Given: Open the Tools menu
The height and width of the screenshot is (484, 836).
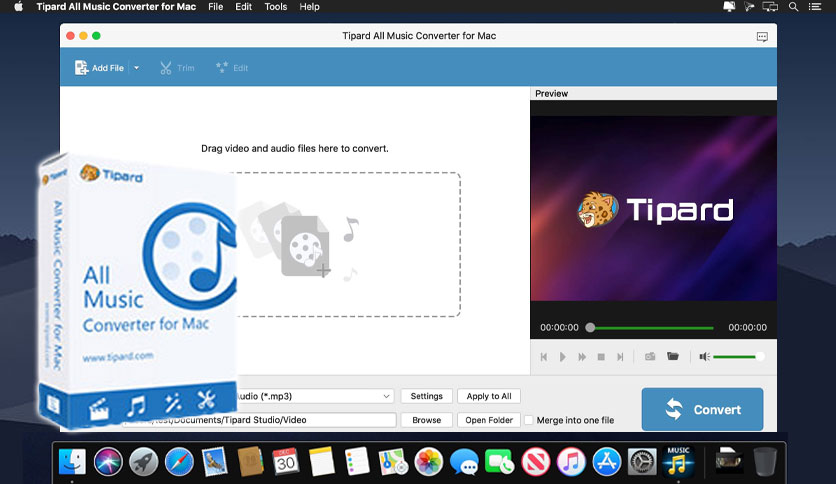Looking at the screenshot, I should pyautogui.click(x=276, y=7).
